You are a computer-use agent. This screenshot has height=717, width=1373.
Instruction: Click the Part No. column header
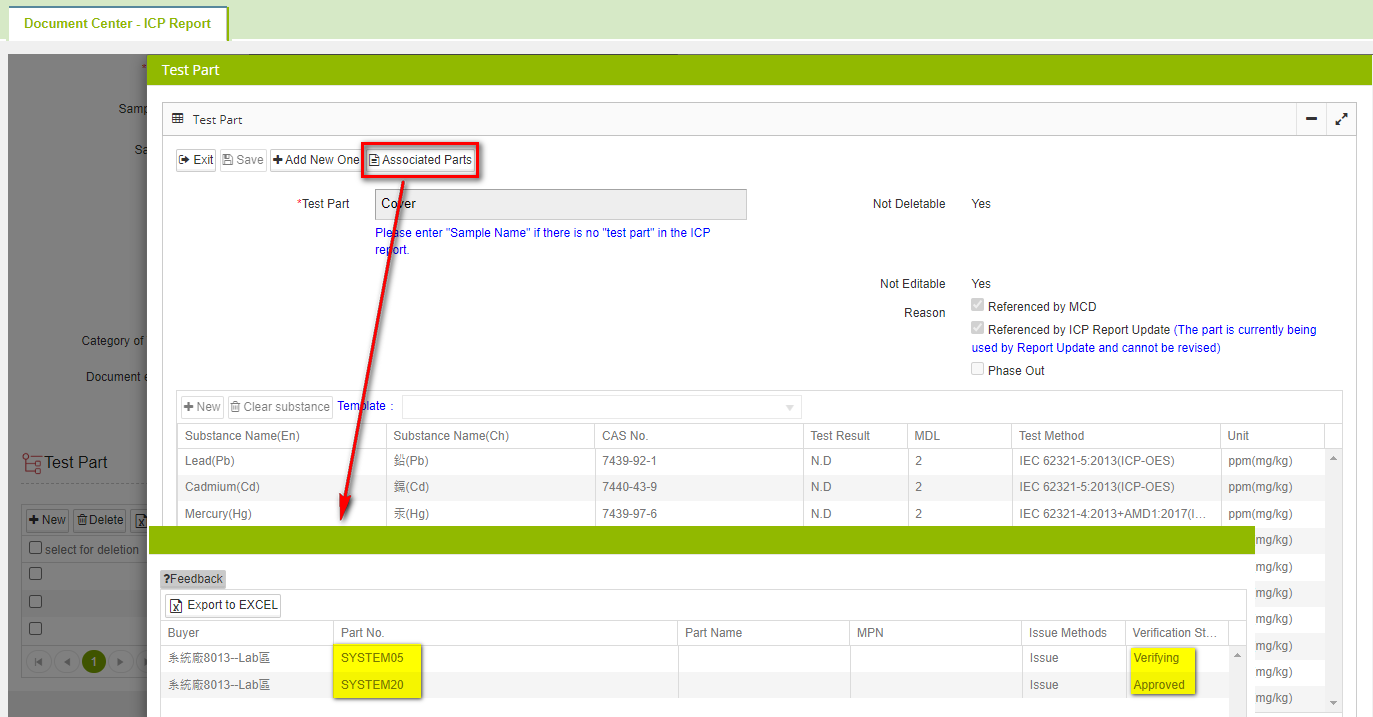[x=506, y=633]
